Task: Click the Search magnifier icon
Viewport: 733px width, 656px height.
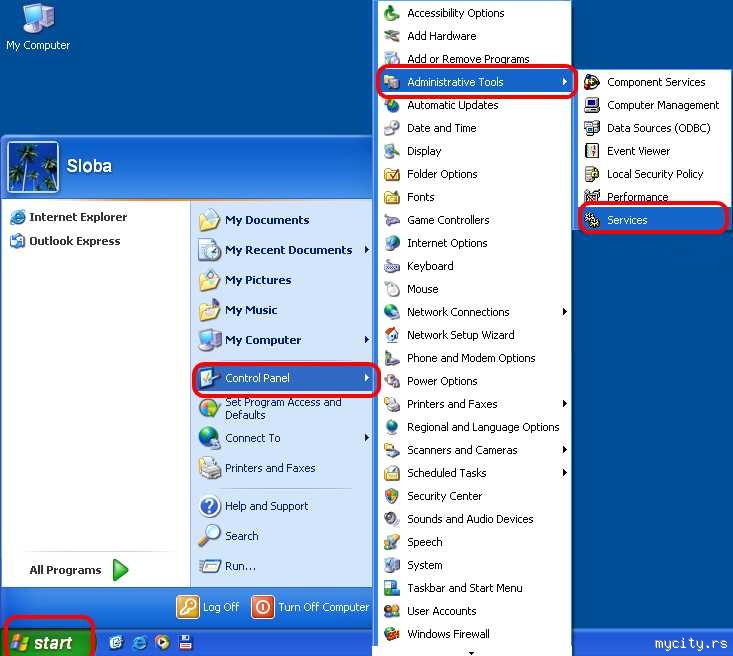Action: pos(209,536)
